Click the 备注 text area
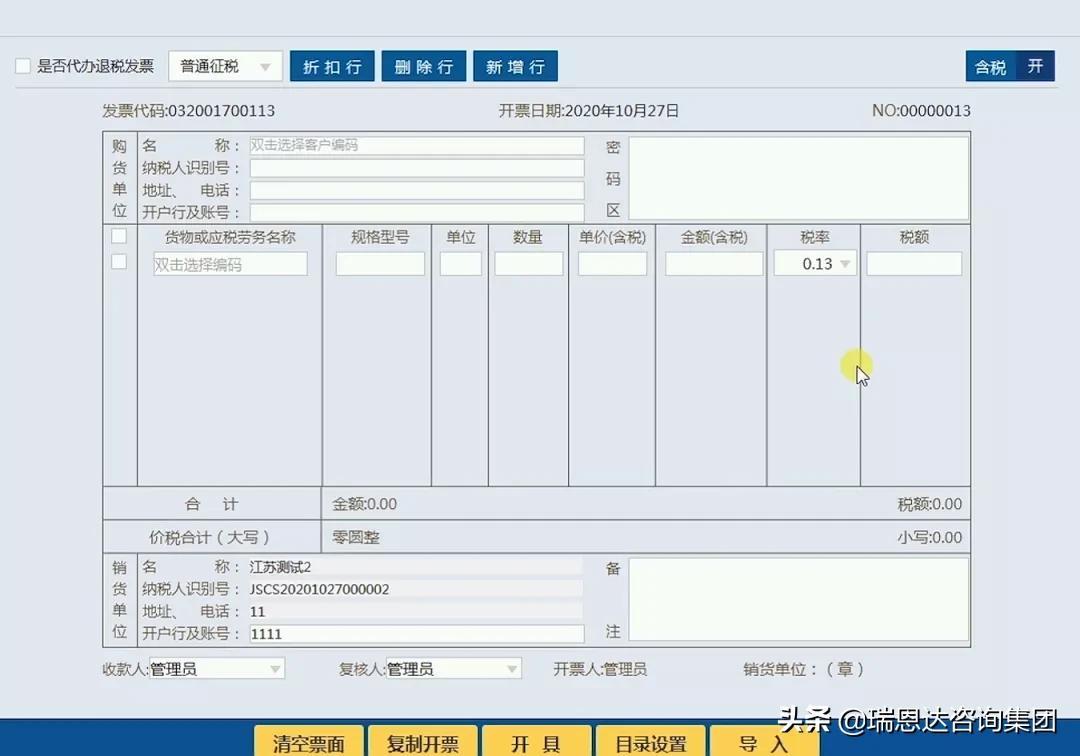1080x756 pixels. 798,599
